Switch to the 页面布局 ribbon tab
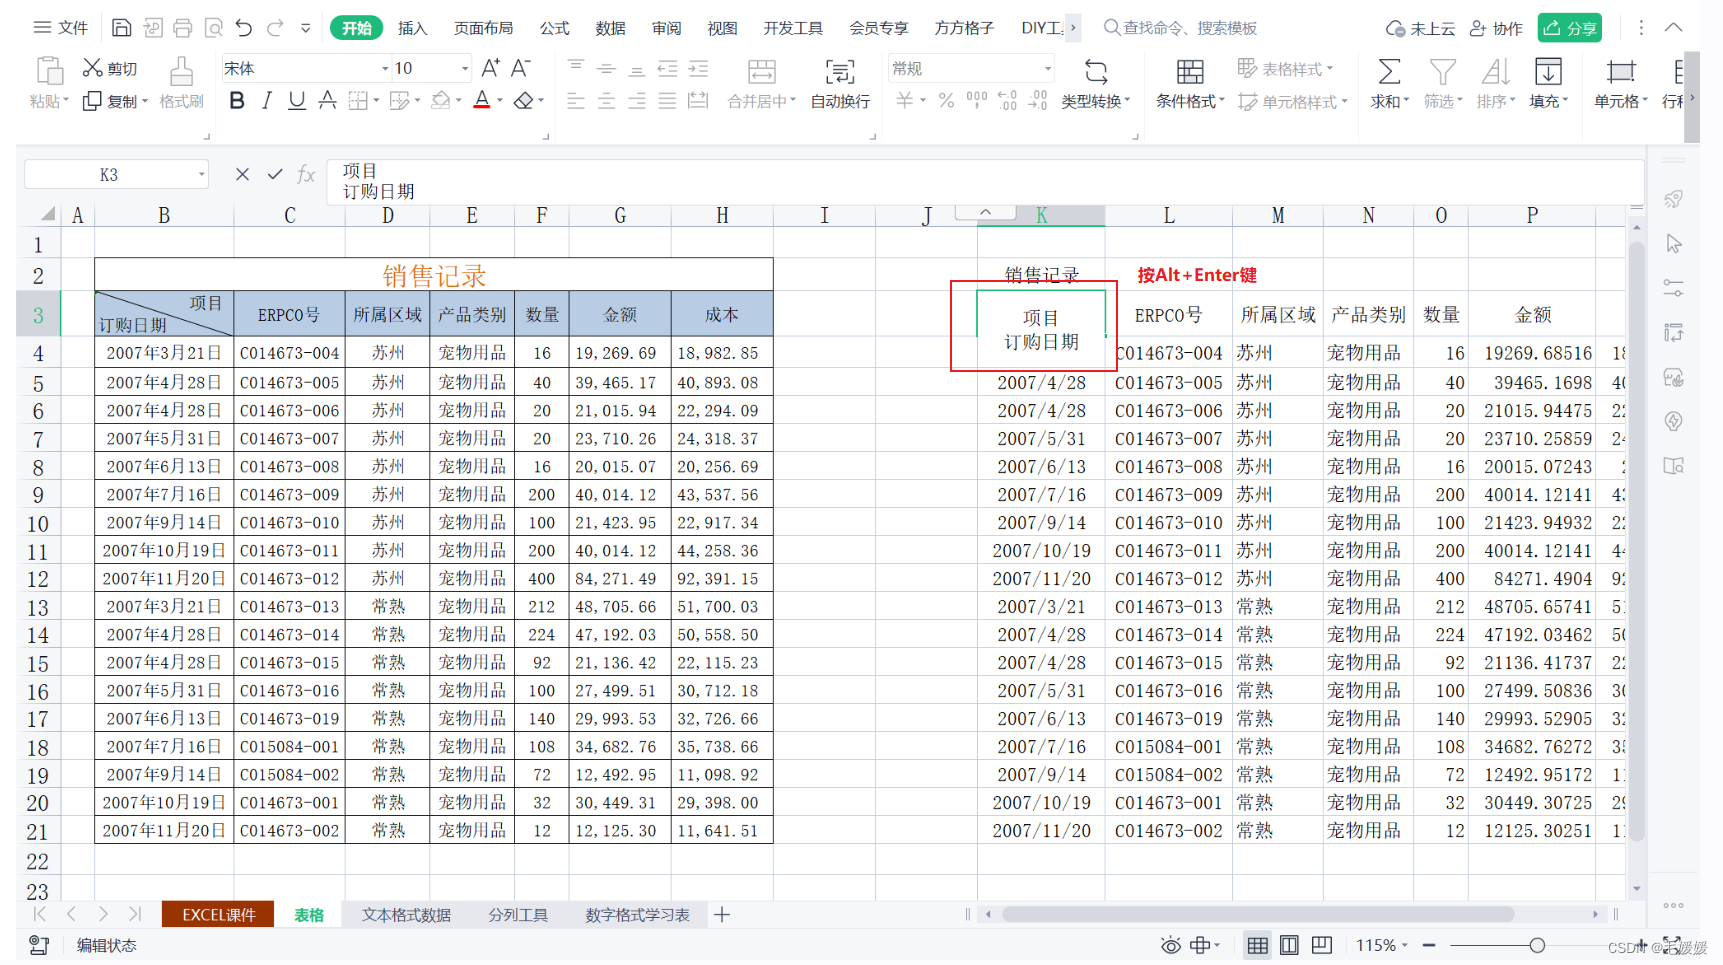The image size is (1723, 965). [483, 28]
